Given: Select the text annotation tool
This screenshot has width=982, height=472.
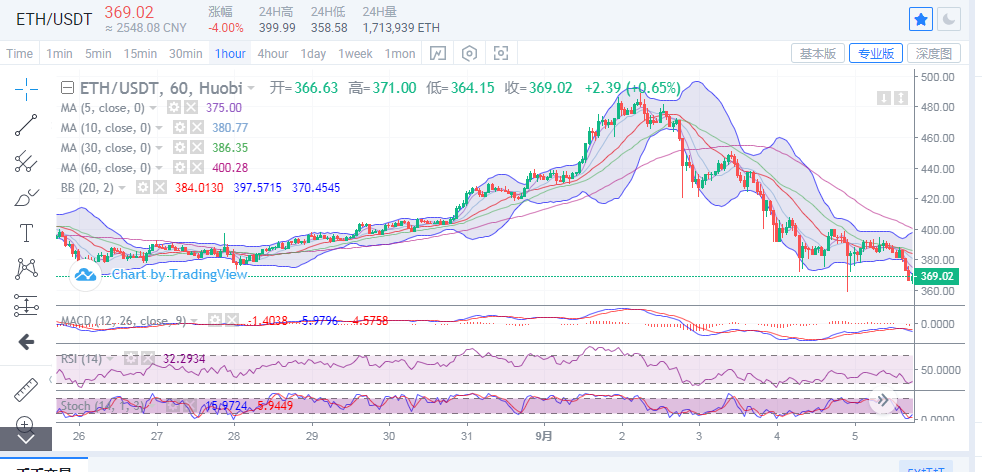Looking at the screenshot, I should pyautogui.click(x=27, y=233).
